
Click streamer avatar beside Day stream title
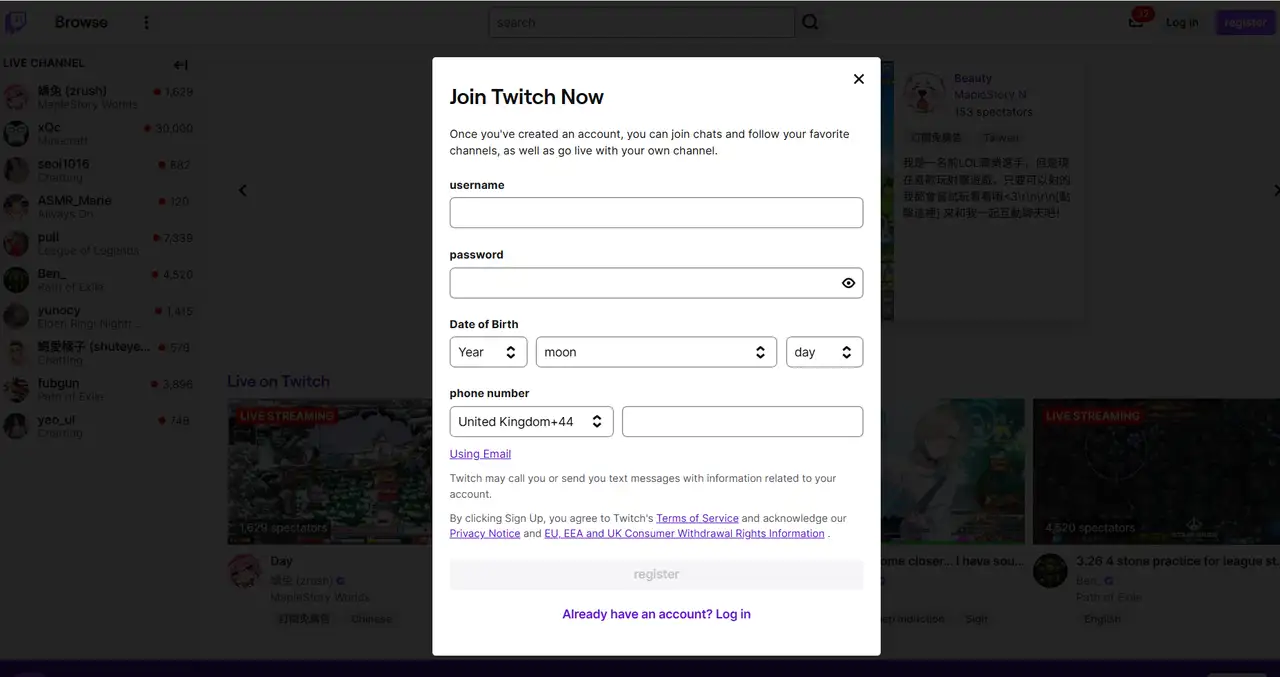245,571
